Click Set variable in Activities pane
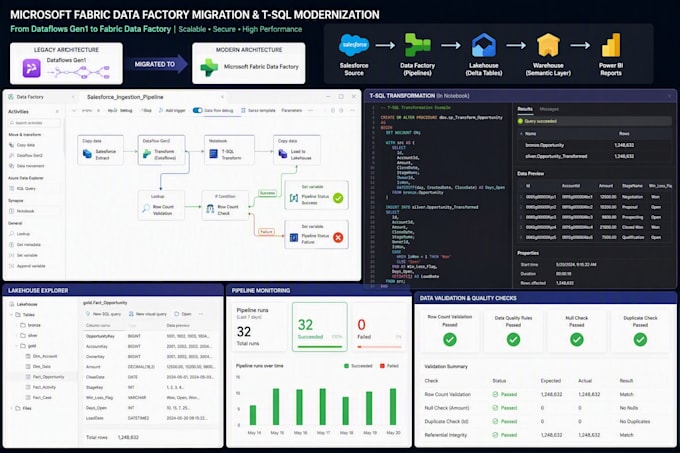The image size is (680, 453). [23, 255]
